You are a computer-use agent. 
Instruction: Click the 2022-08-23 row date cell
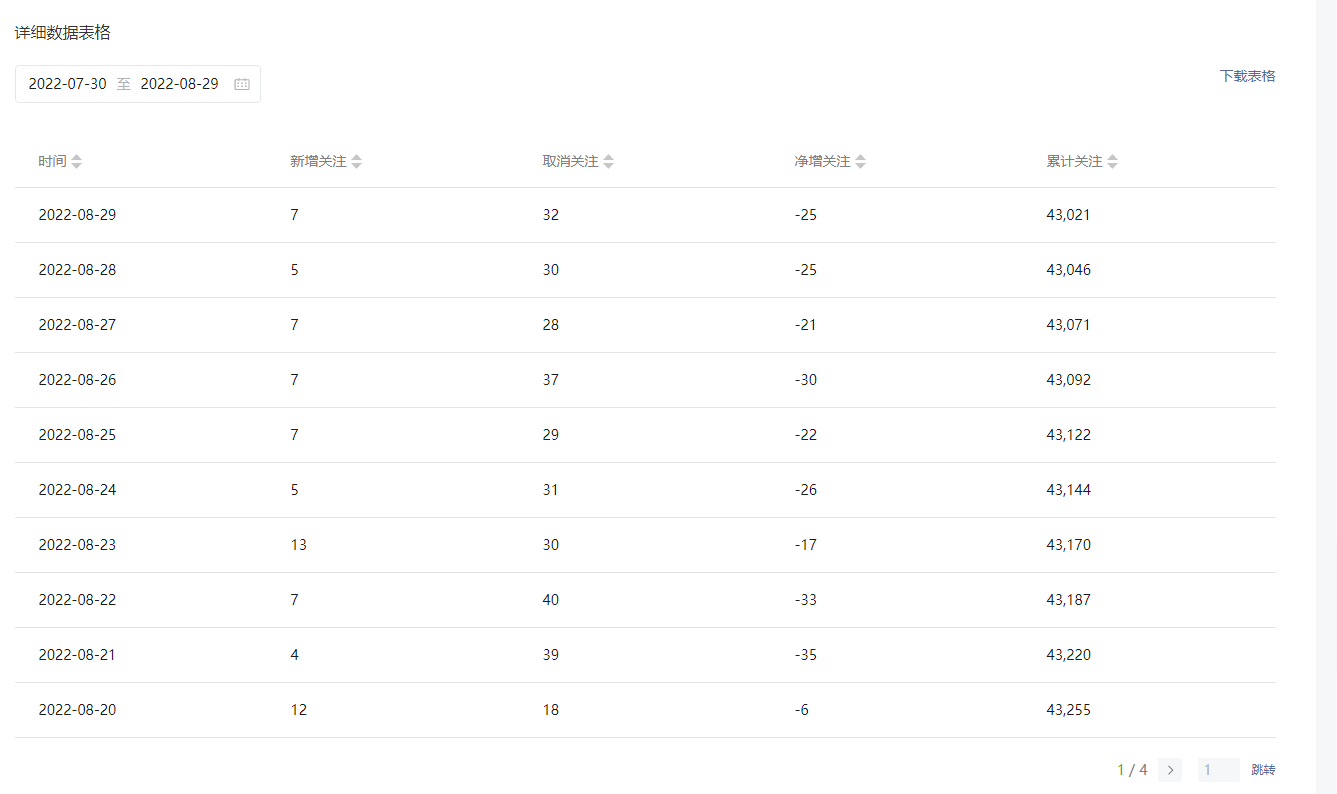77,545
